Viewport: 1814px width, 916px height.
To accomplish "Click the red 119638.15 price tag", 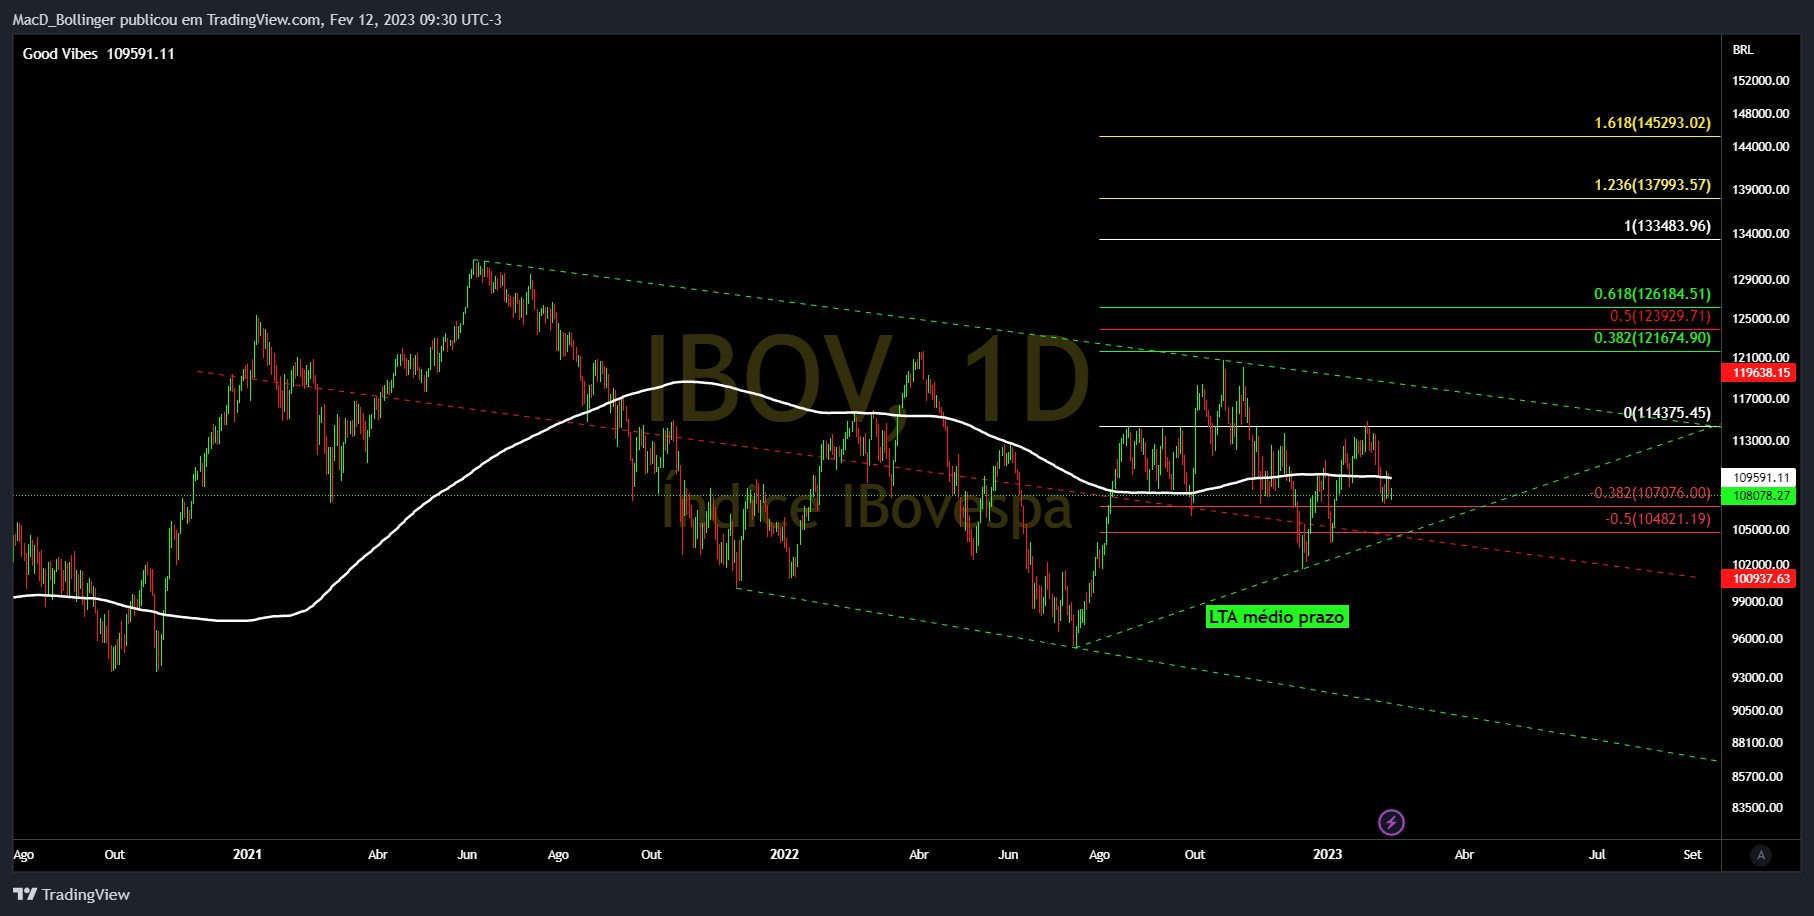I will (x=1759, y=373).
